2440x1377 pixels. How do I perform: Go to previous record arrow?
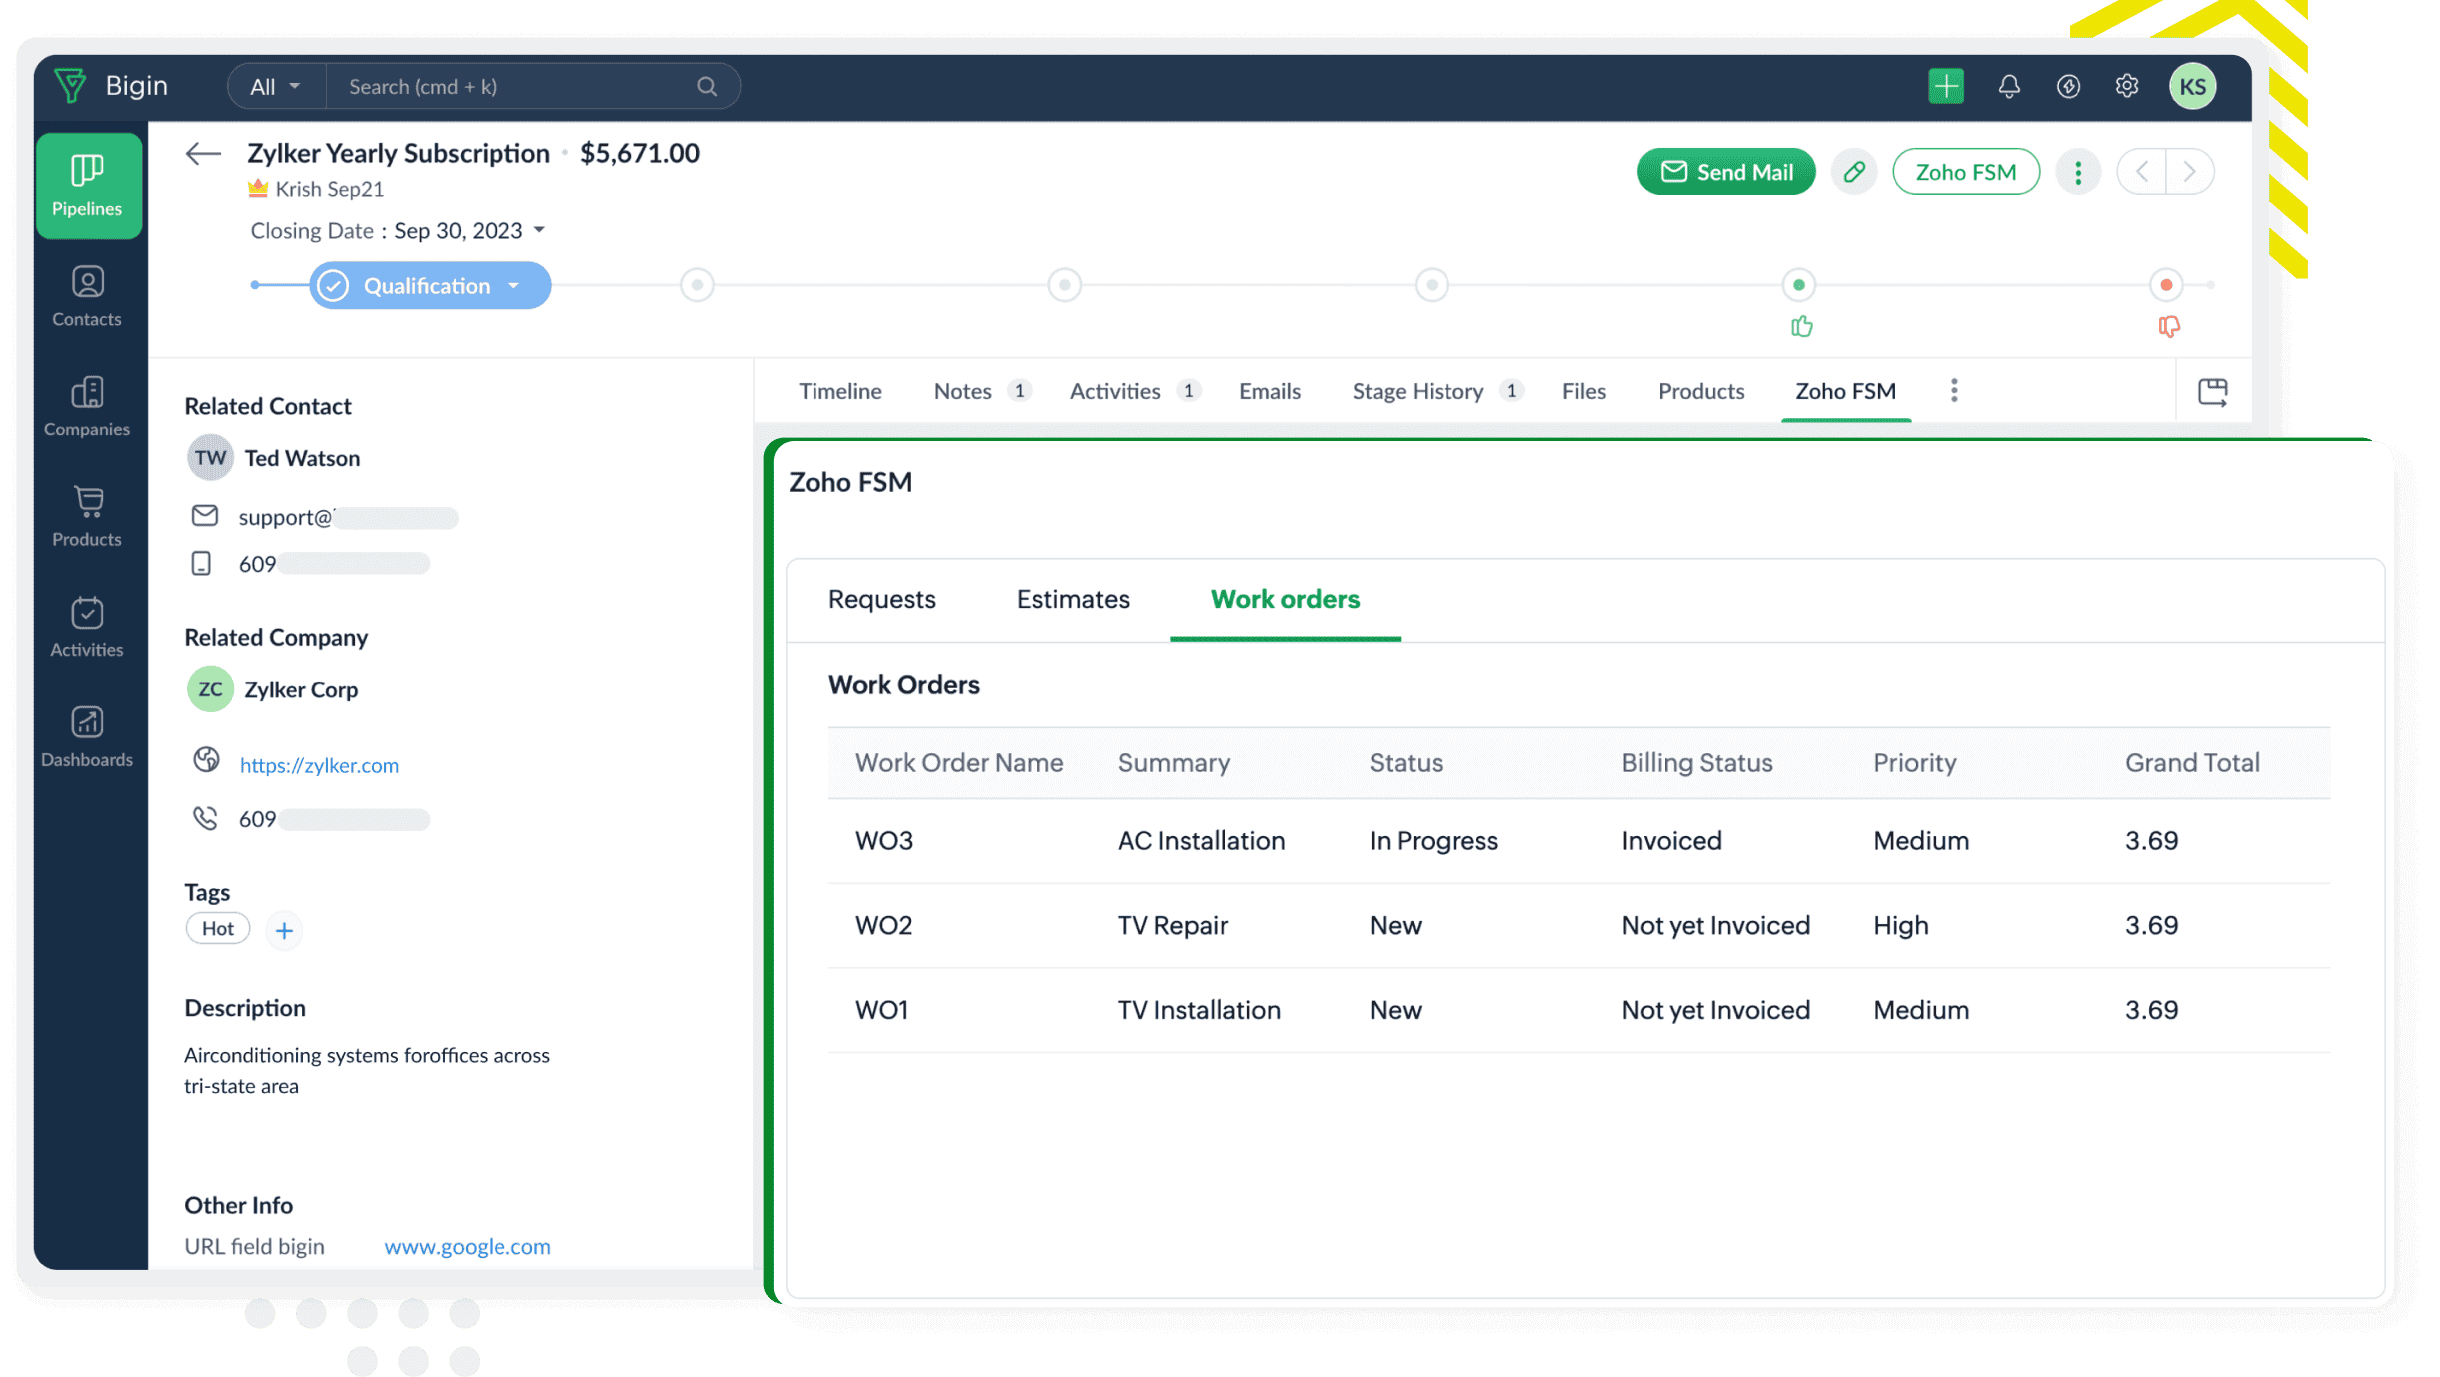tap(2142, 172)
